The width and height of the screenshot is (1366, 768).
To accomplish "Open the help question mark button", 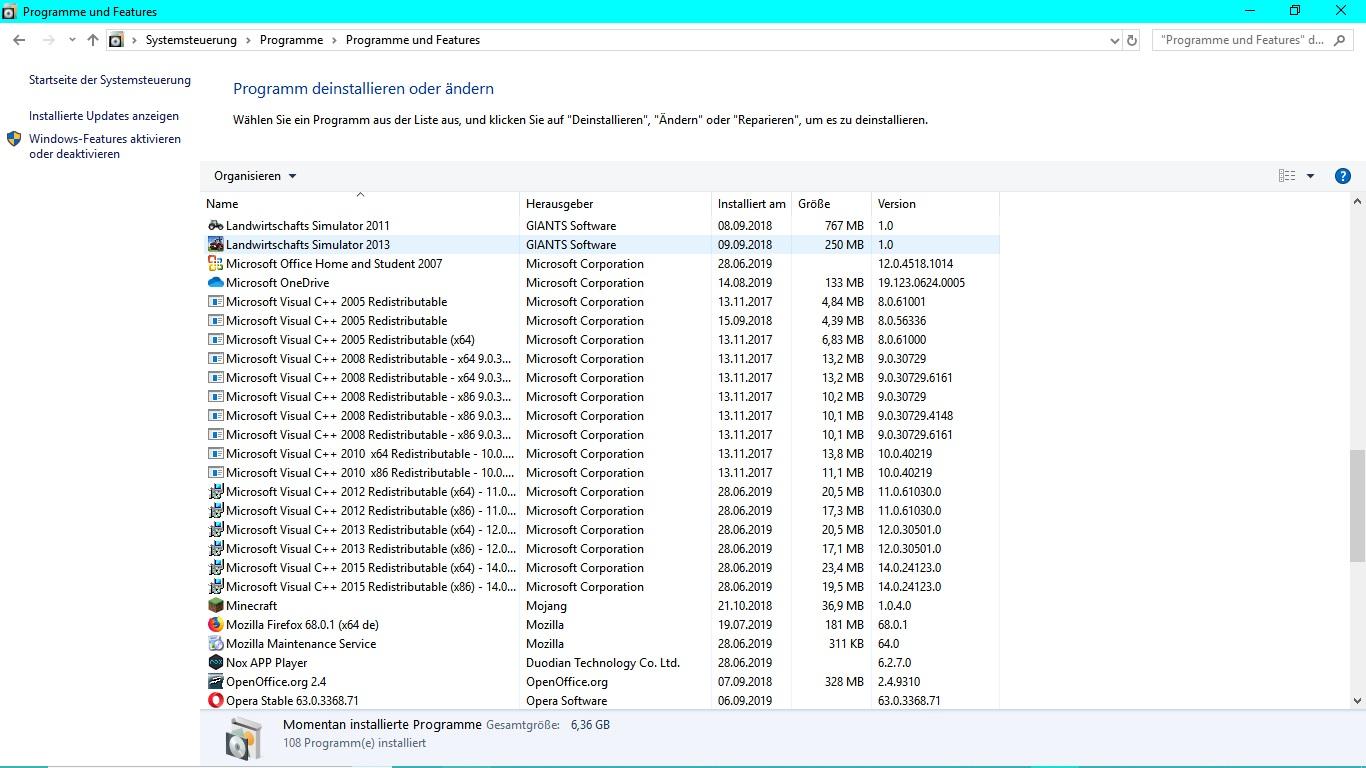I will (x=1343, y=176).
